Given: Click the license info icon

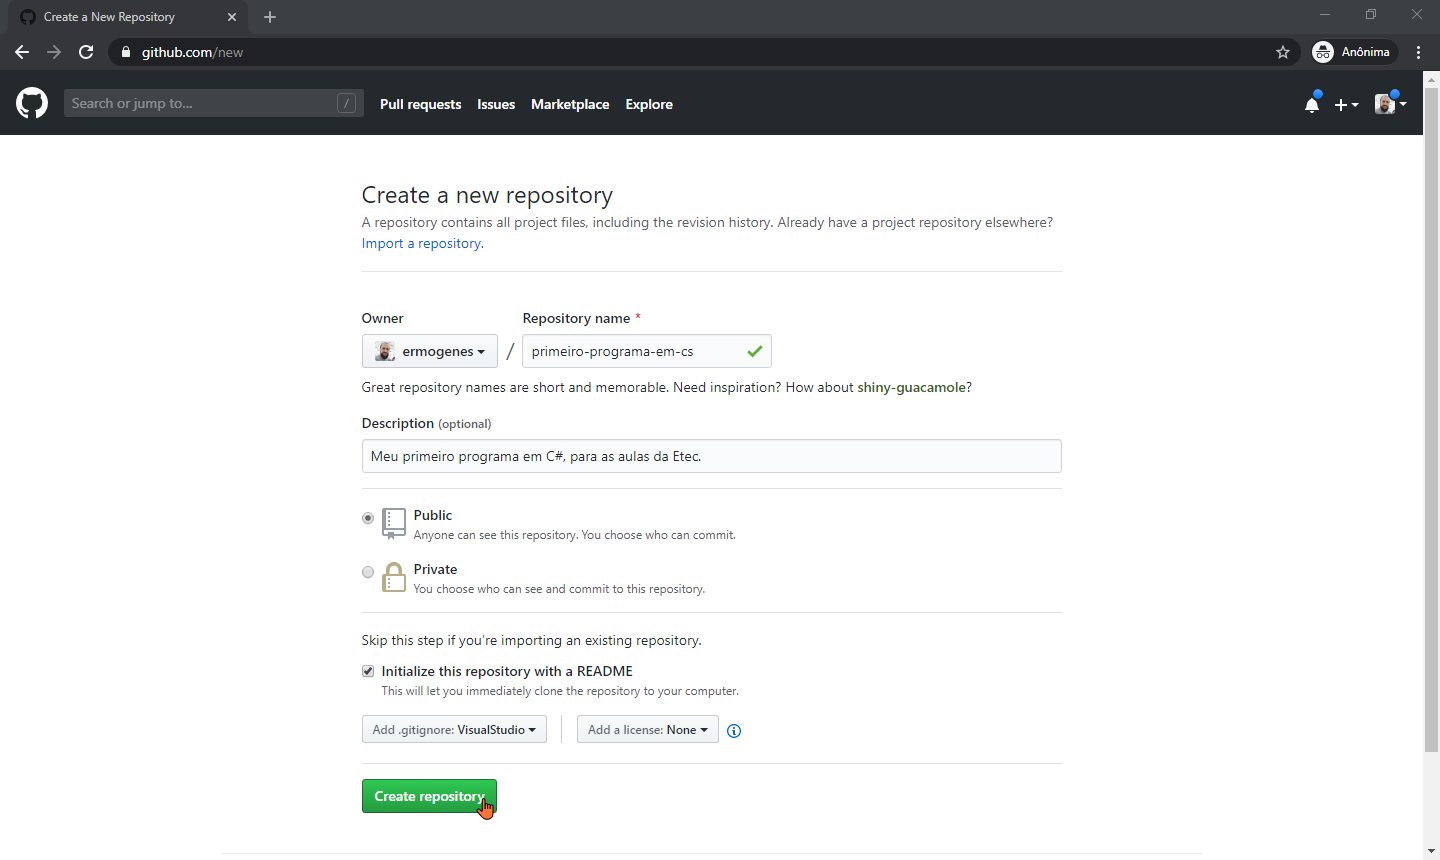Looking at the screenshot, I should click(x=734, y=731).
